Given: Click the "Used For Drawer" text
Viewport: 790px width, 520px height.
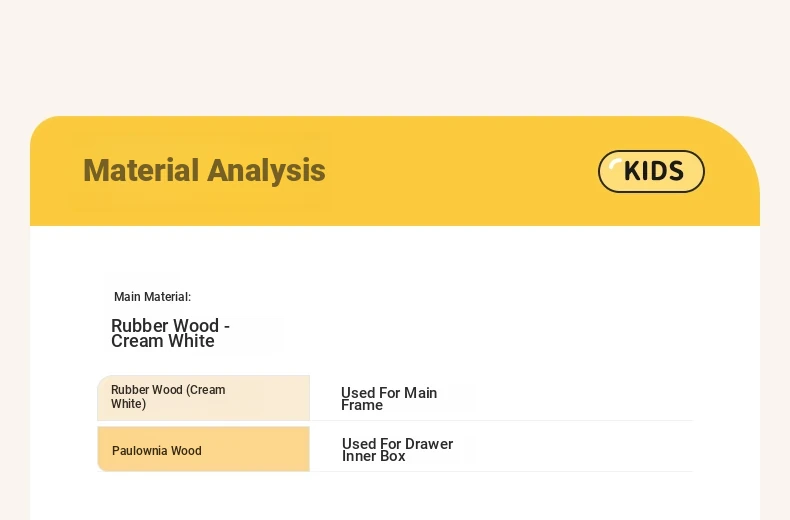Looking at the screenshot, I should coord(398,443).
